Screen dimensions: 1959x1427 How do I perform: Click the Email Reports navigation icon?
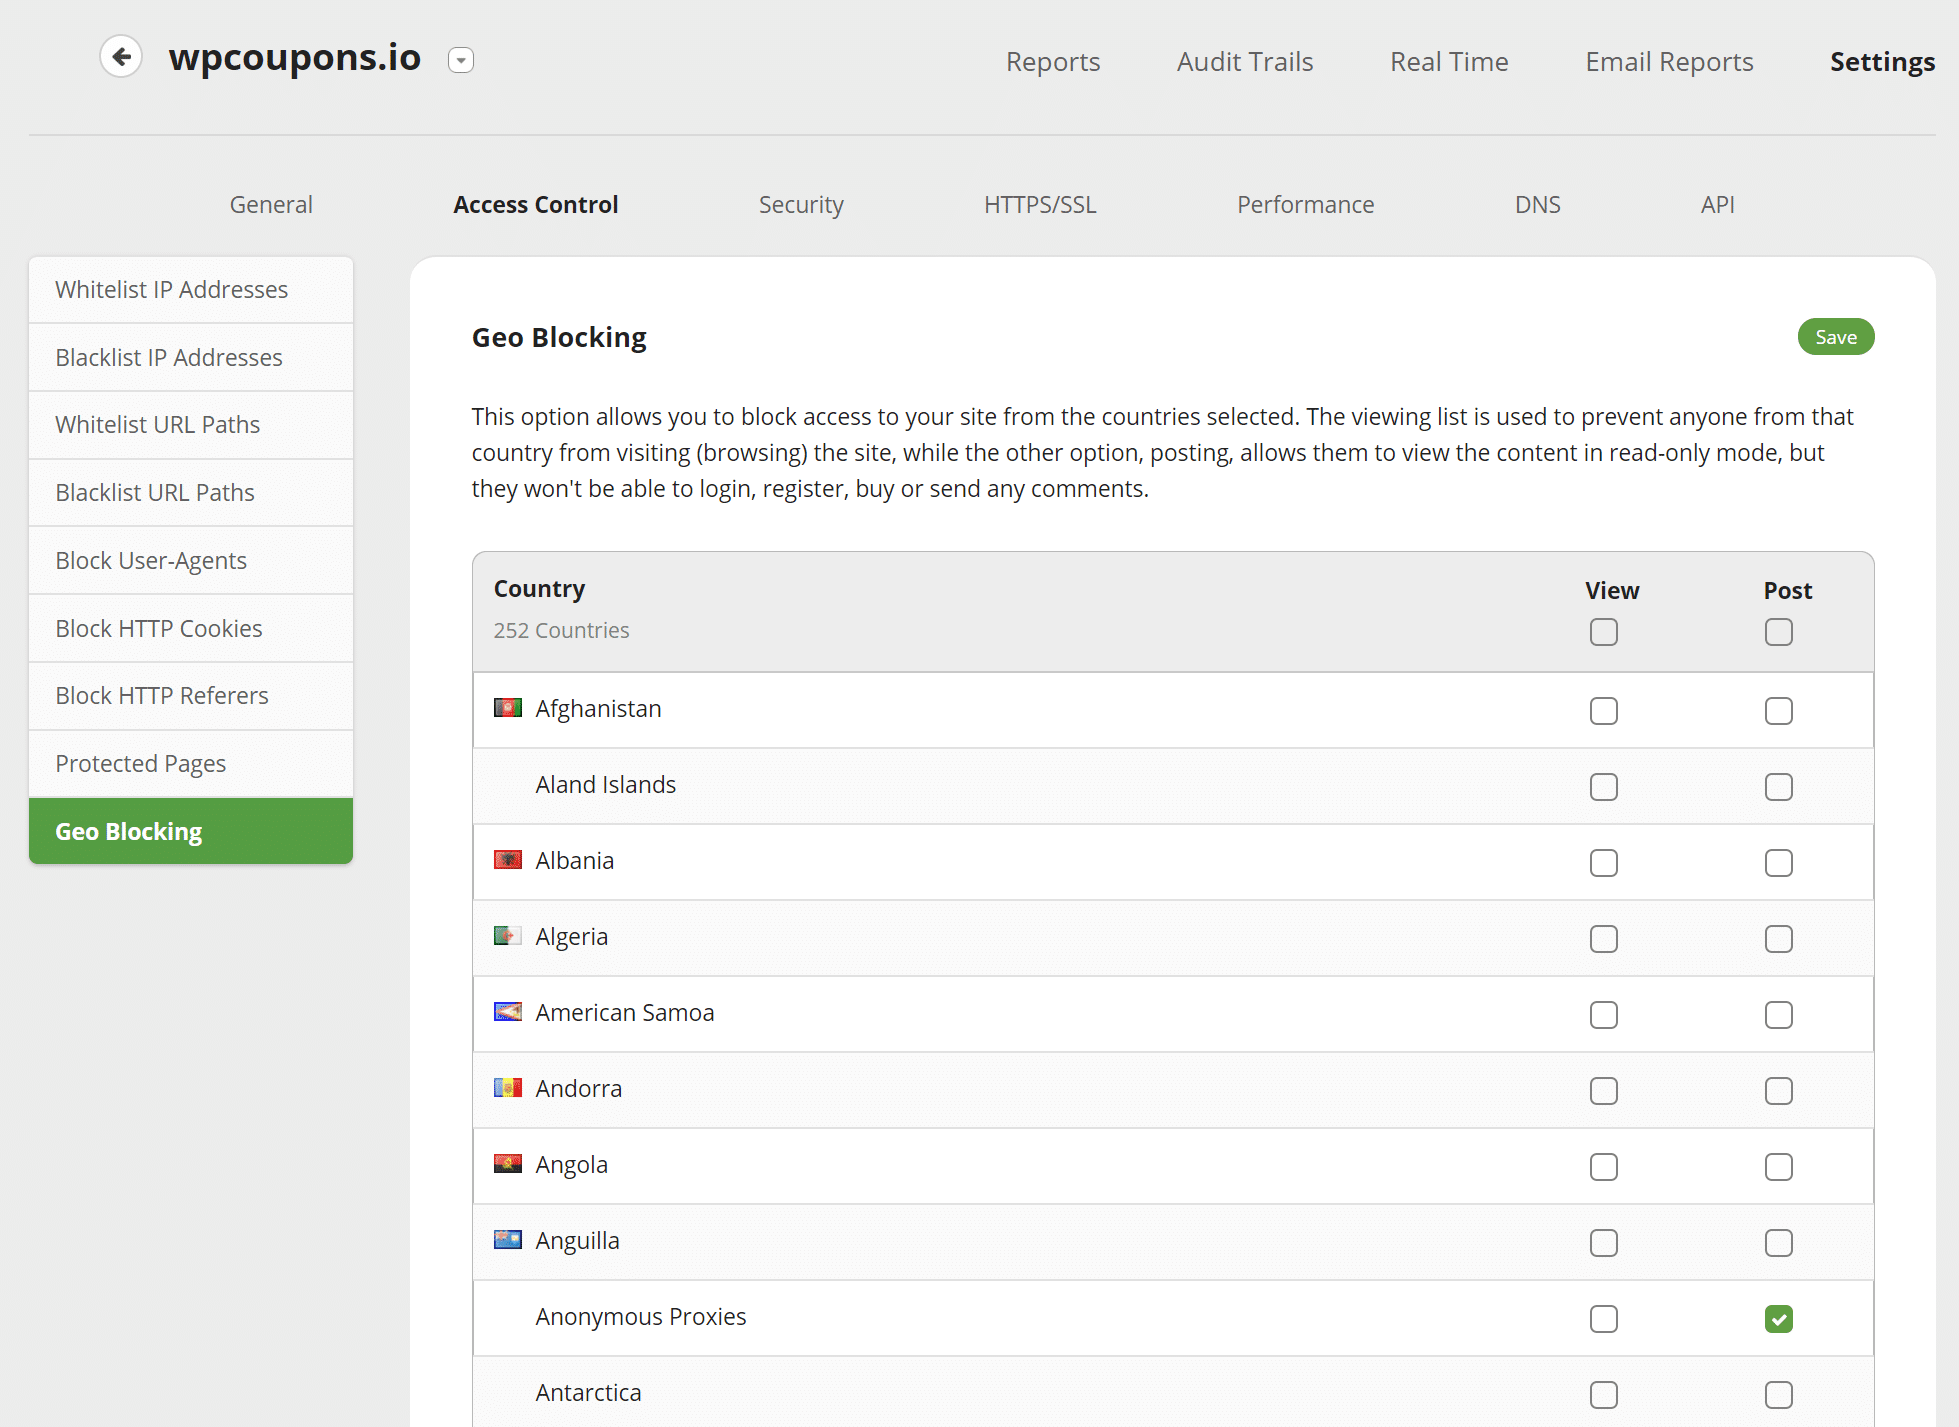coord(1668,62)
